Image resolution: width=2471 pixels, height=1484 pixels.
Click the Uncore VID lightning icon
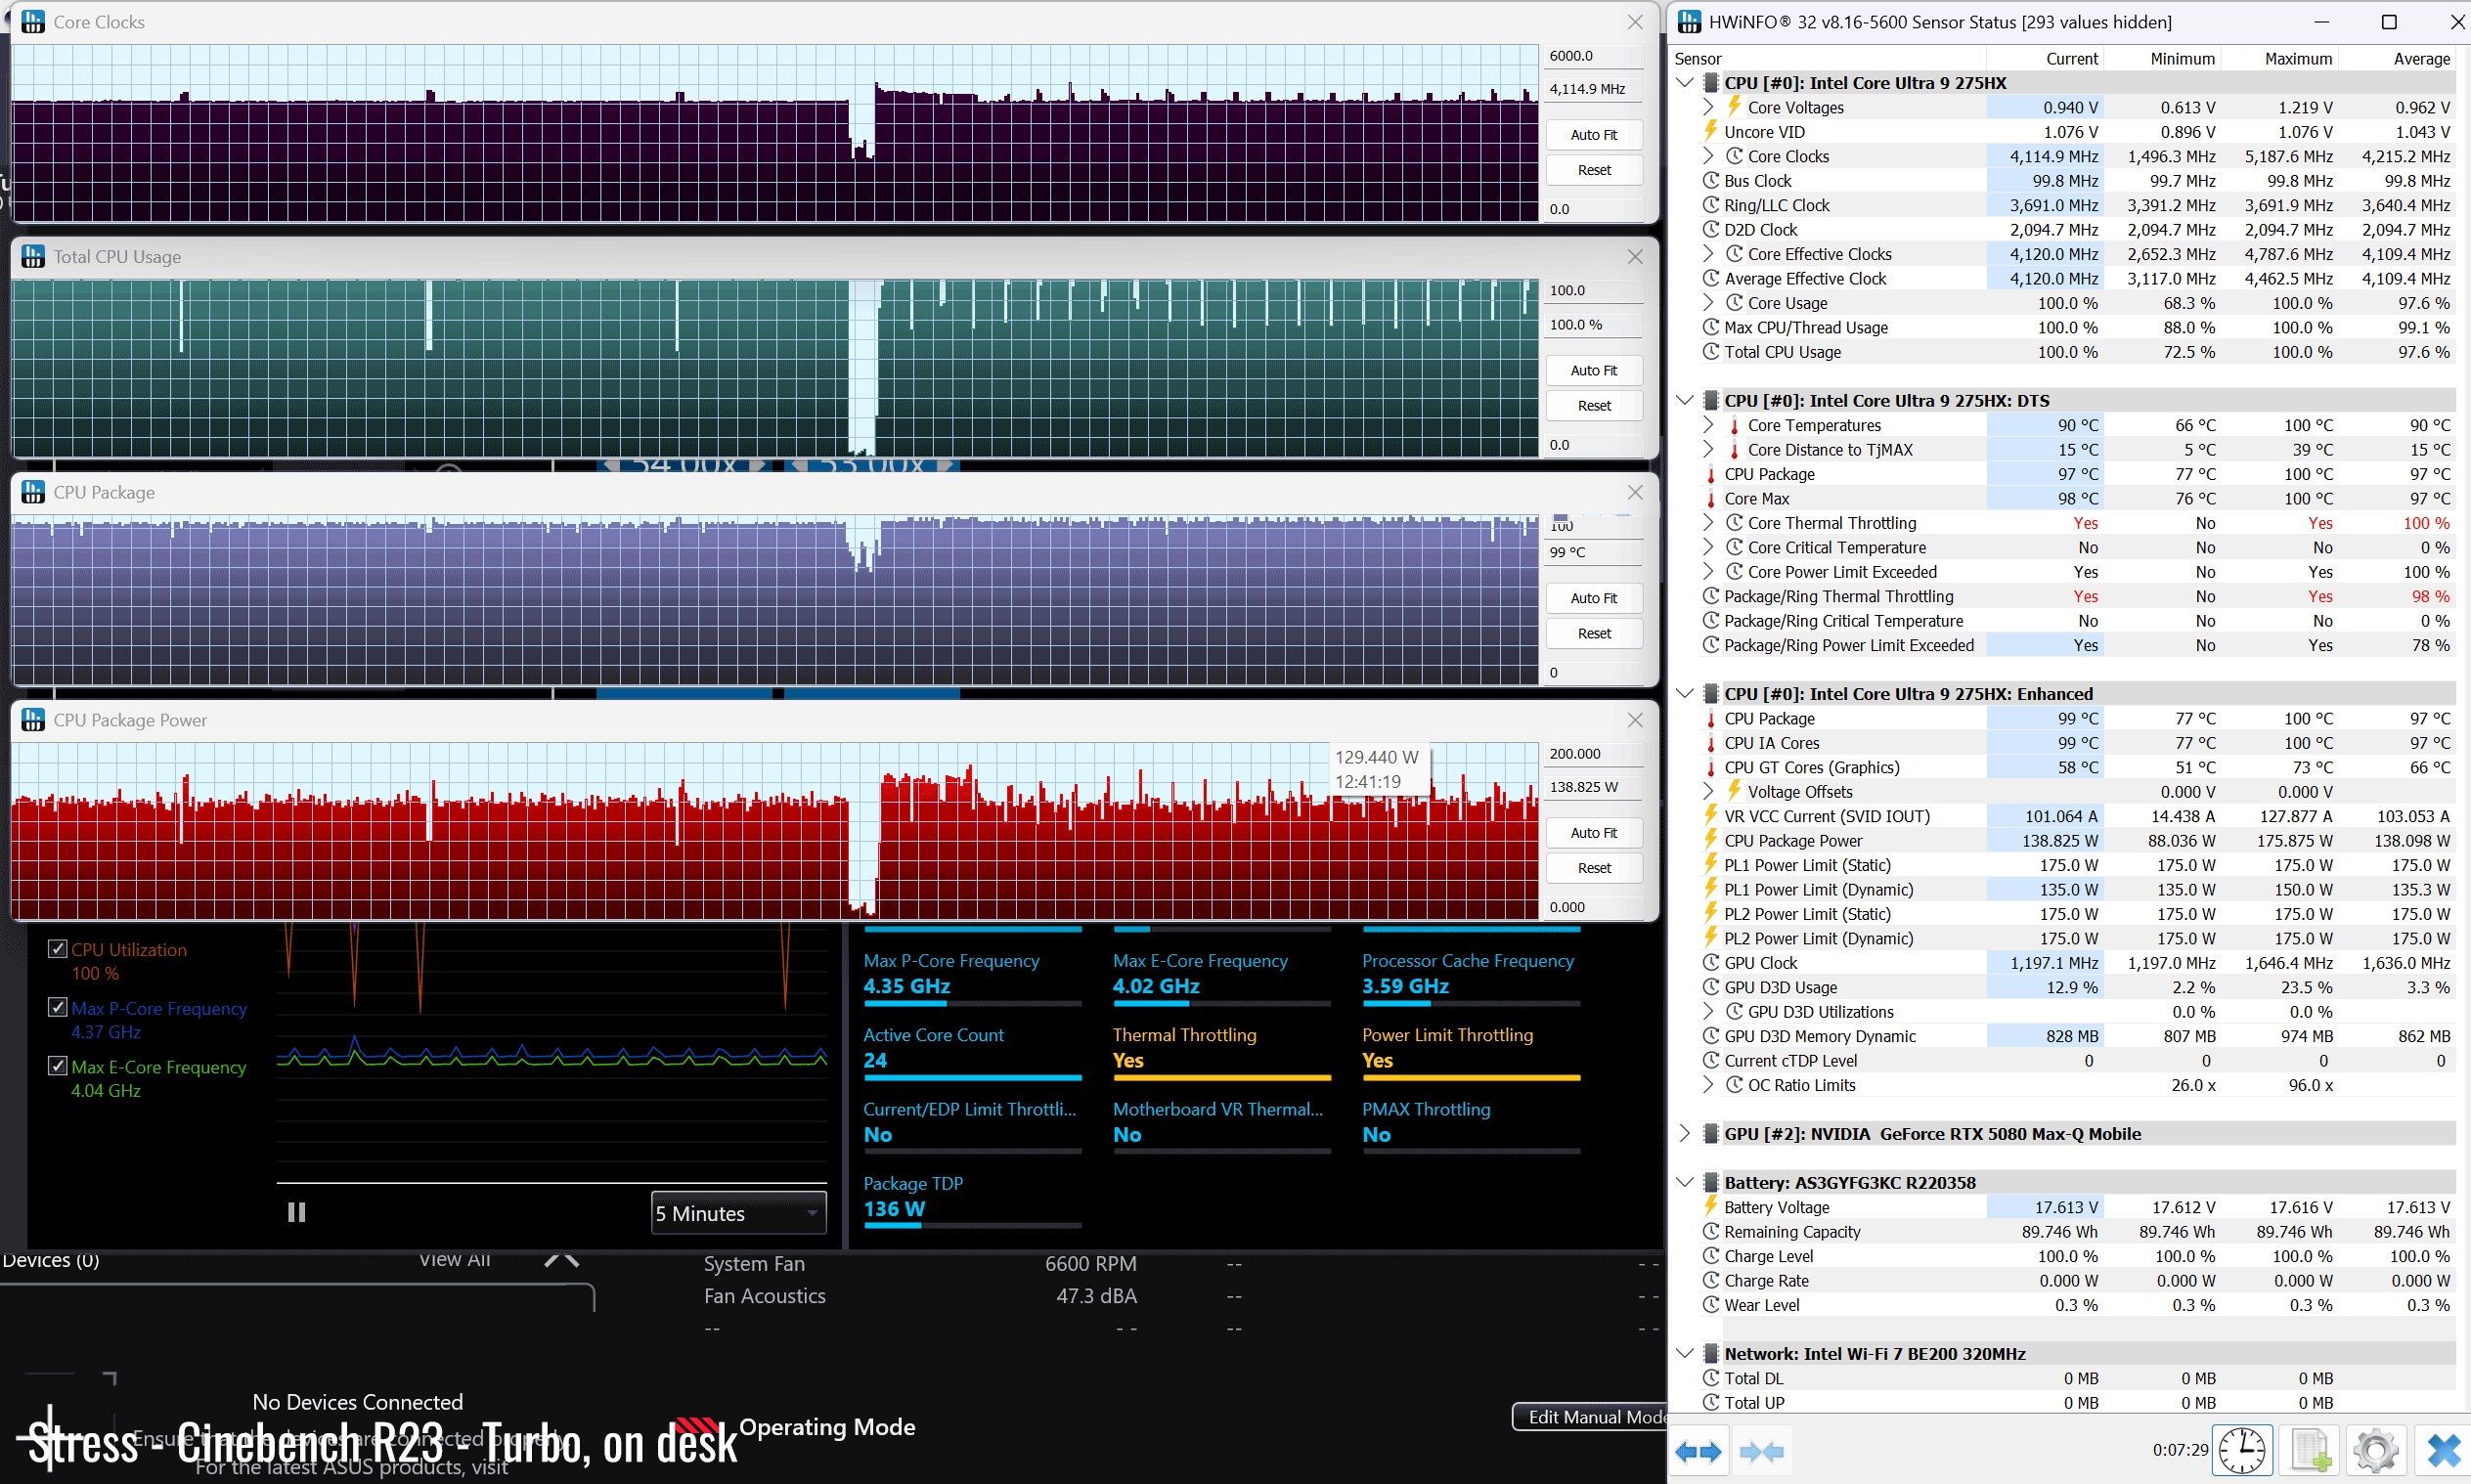pyautogui.click(x=1711, y=131)
